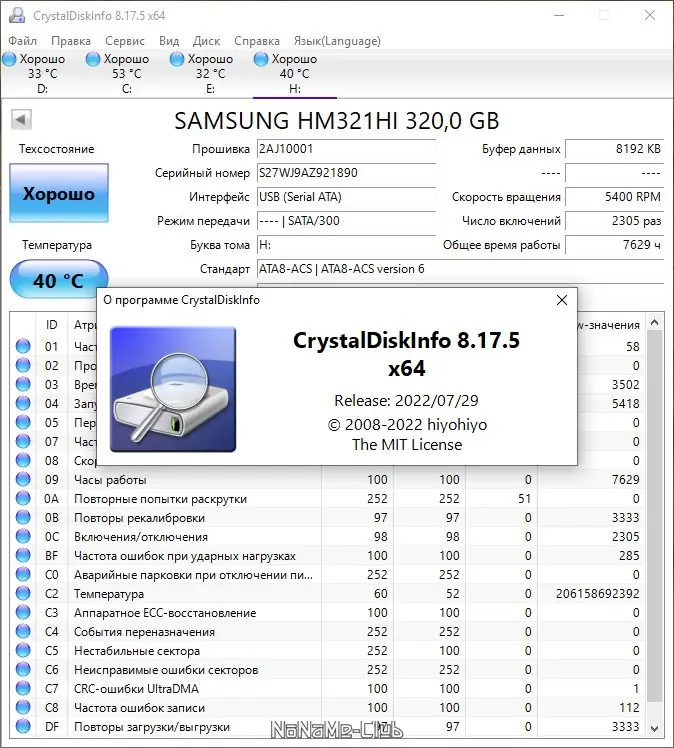Click the status orb for Частота ошибок записи

coord(23,707)
